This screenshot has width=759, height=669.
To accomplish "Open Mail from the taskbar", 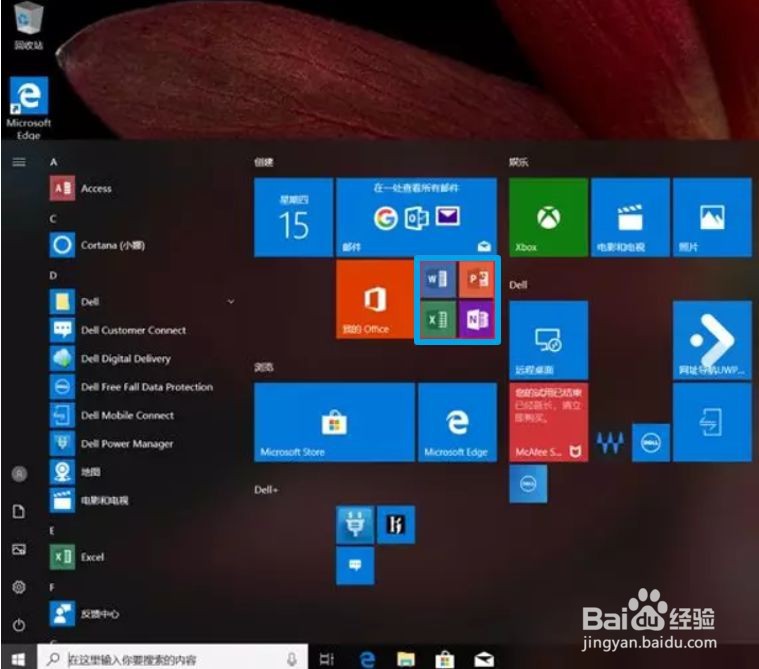I will 484,659.
